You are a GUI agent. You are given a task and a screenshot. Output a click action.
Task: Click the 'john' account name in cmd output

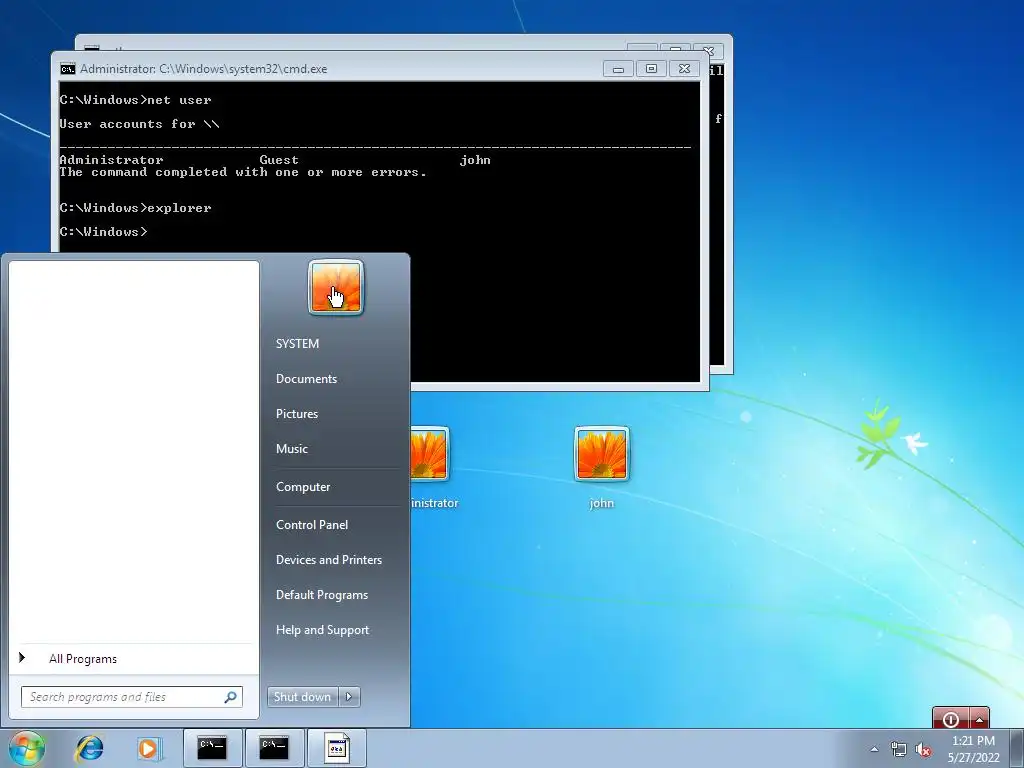[x=475, y=160]
